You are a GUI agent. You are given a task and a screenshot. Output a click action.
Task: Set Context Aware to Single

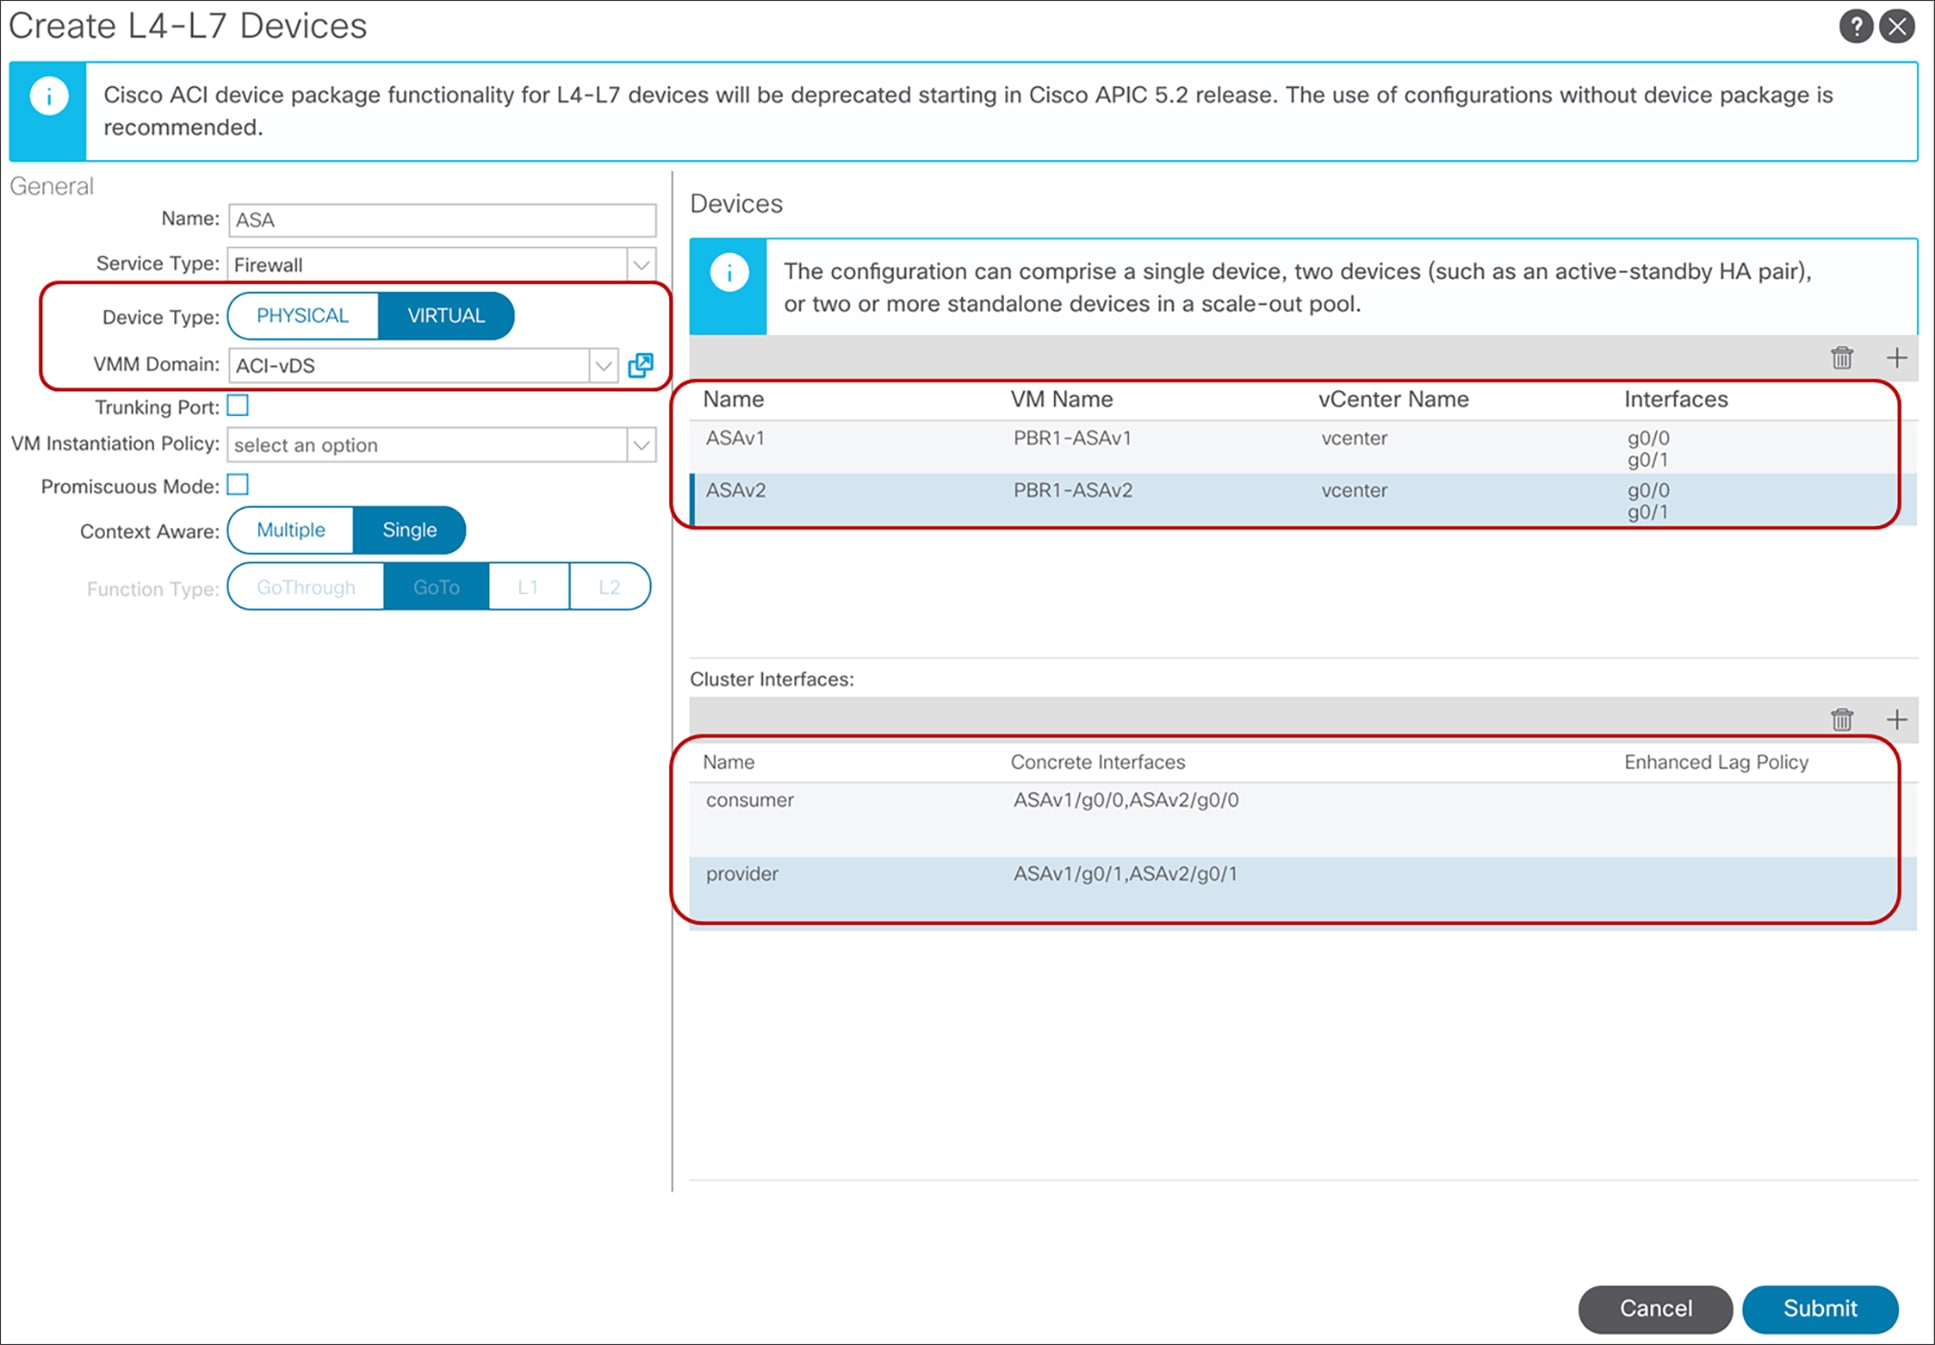coord(409,530)
